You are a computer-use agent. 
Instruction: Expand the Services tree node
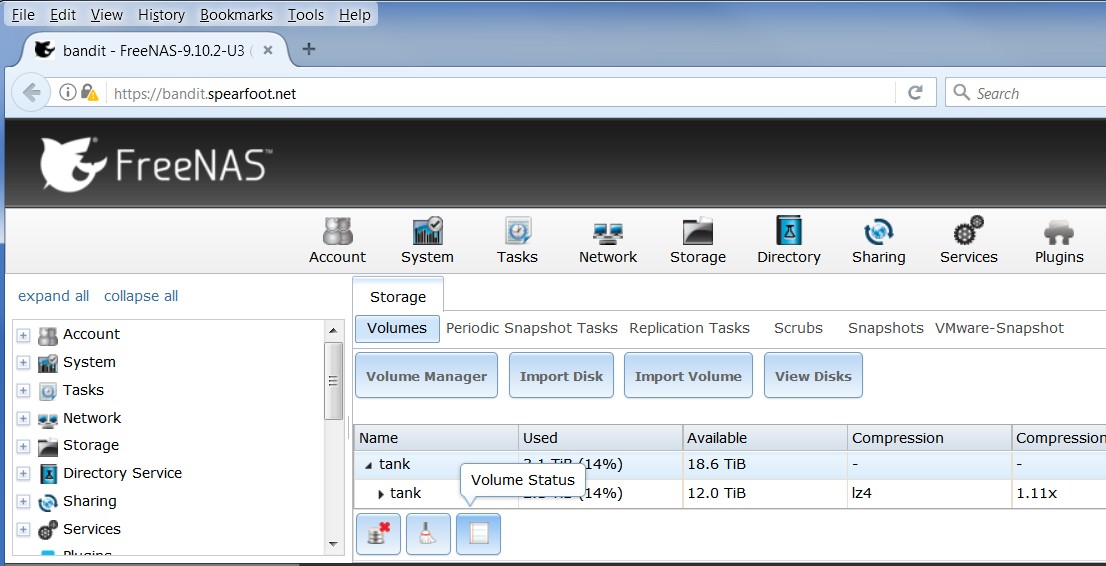[x=23, y=530]
